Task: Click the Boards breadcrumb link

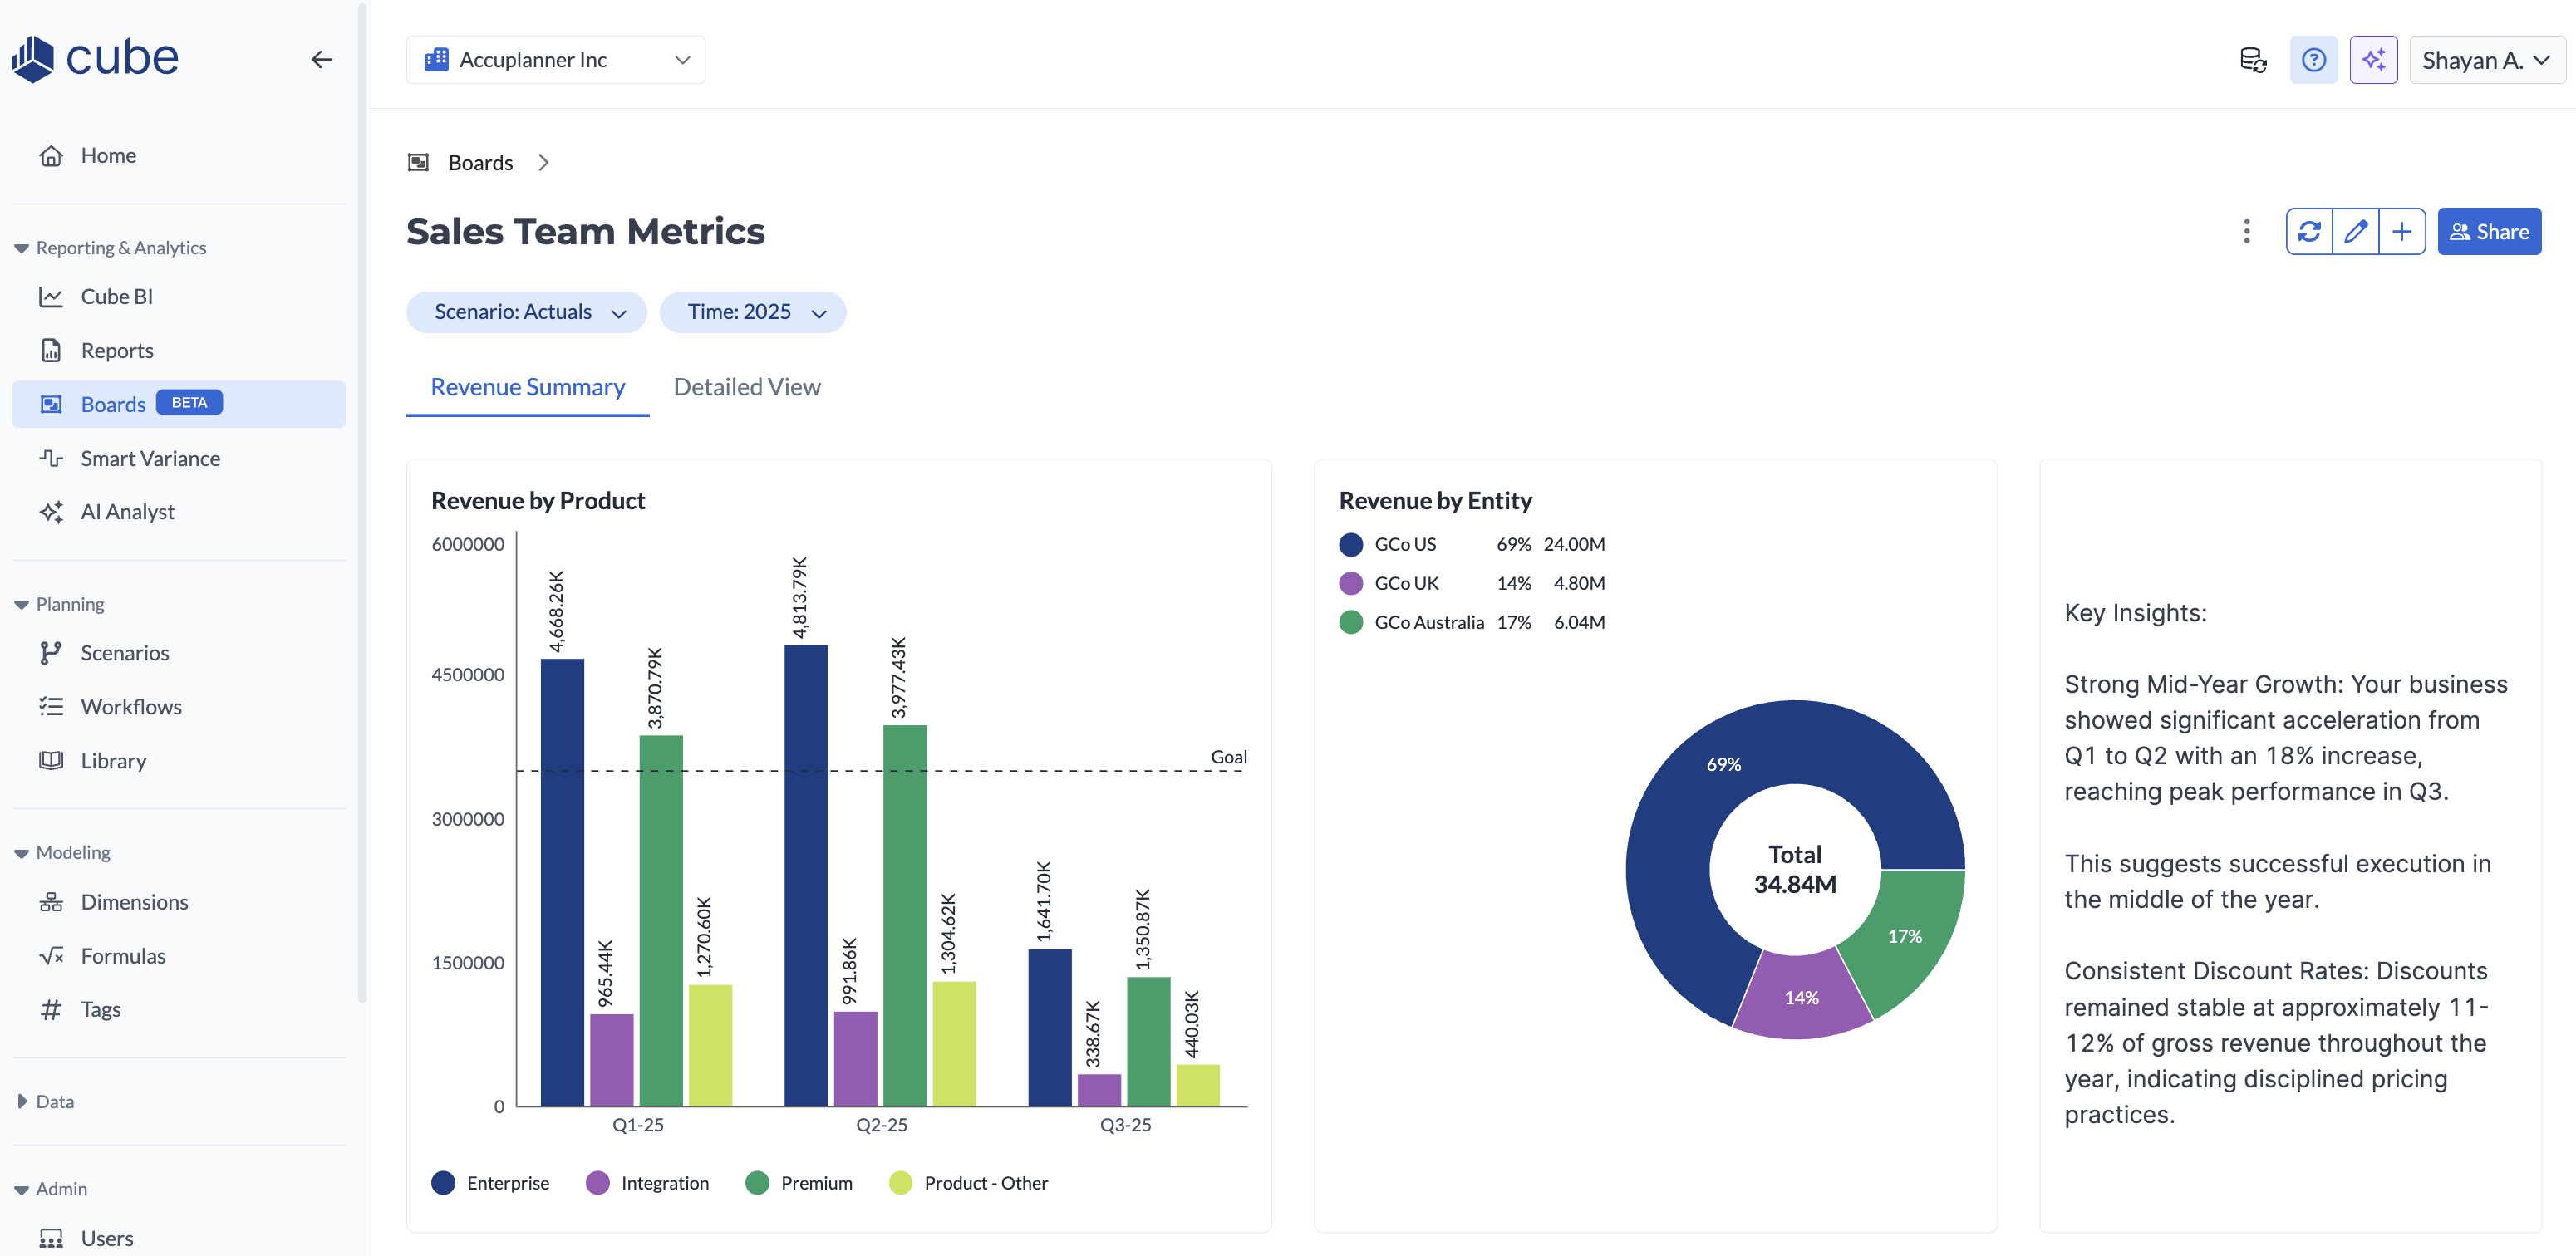Action: point(480,163)
